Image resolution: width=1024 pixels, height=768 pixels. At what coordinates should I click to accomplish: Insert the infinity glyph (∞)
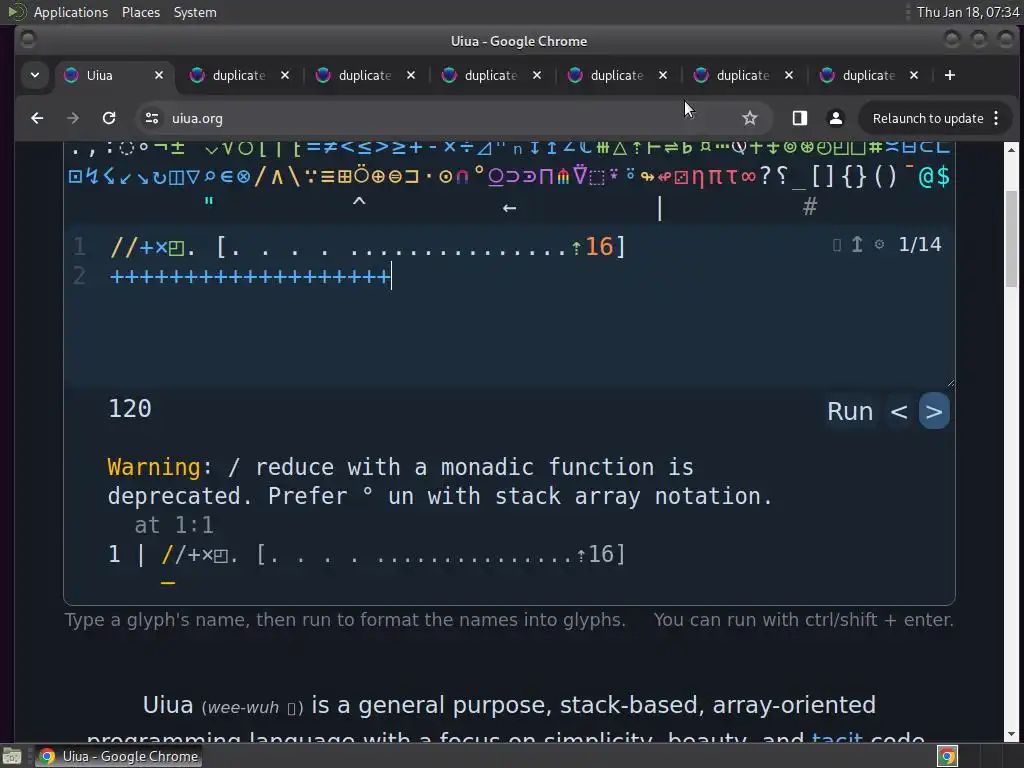click(x=748, y=177)
